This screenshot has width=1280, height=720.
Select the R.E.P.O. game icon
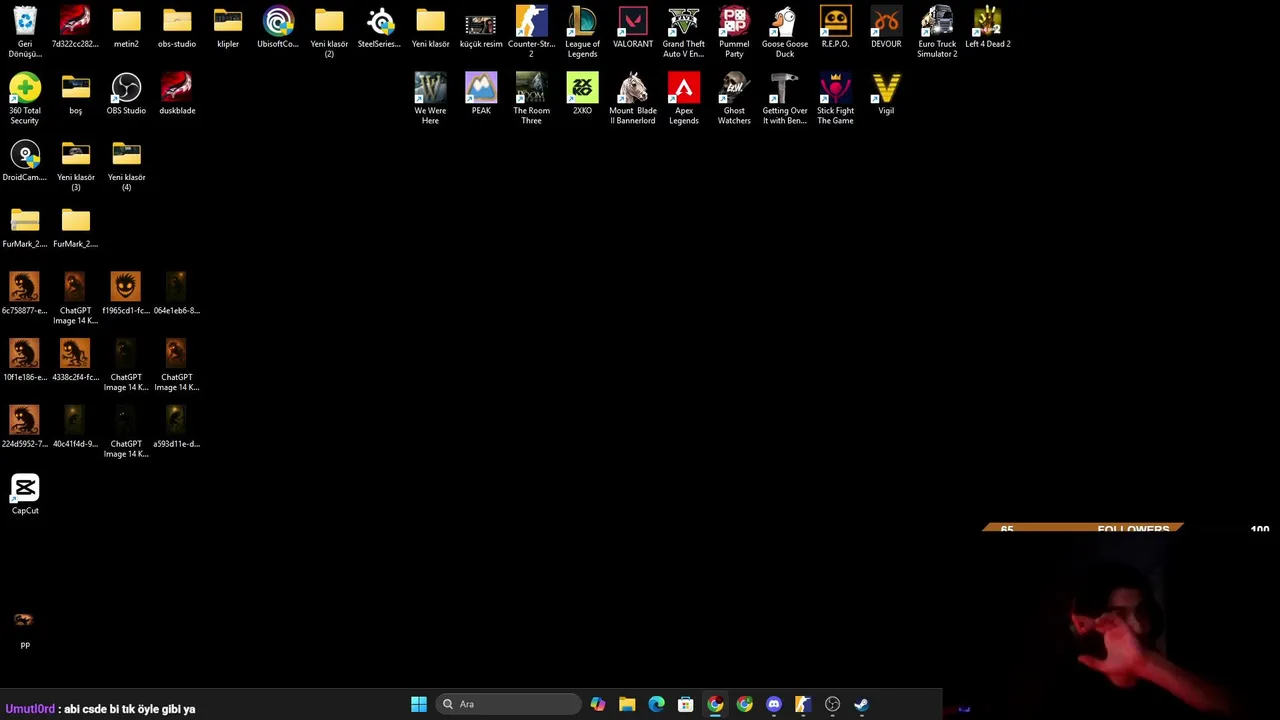pos(835,28)
